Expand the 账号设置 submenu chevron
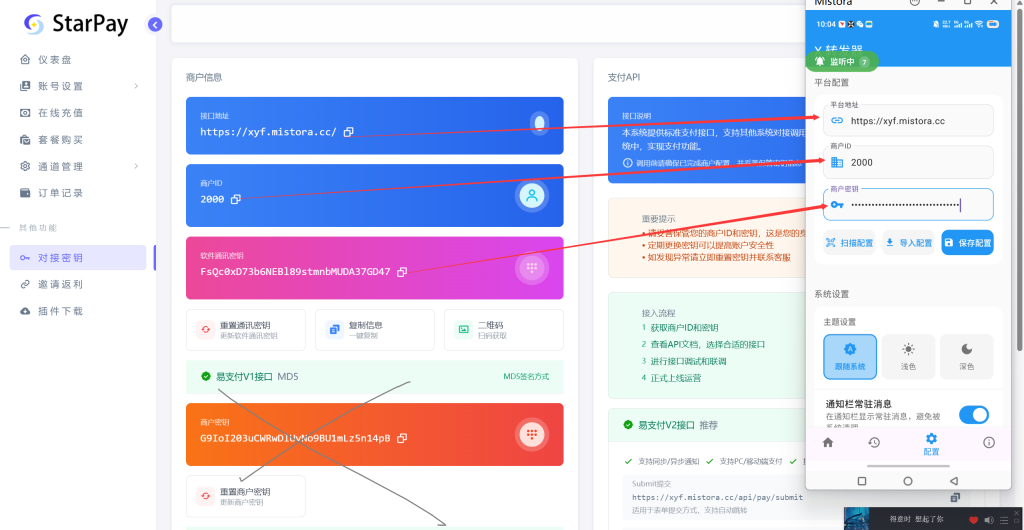This screenshot has height=530, width=1024. click(x=136, y=86)
